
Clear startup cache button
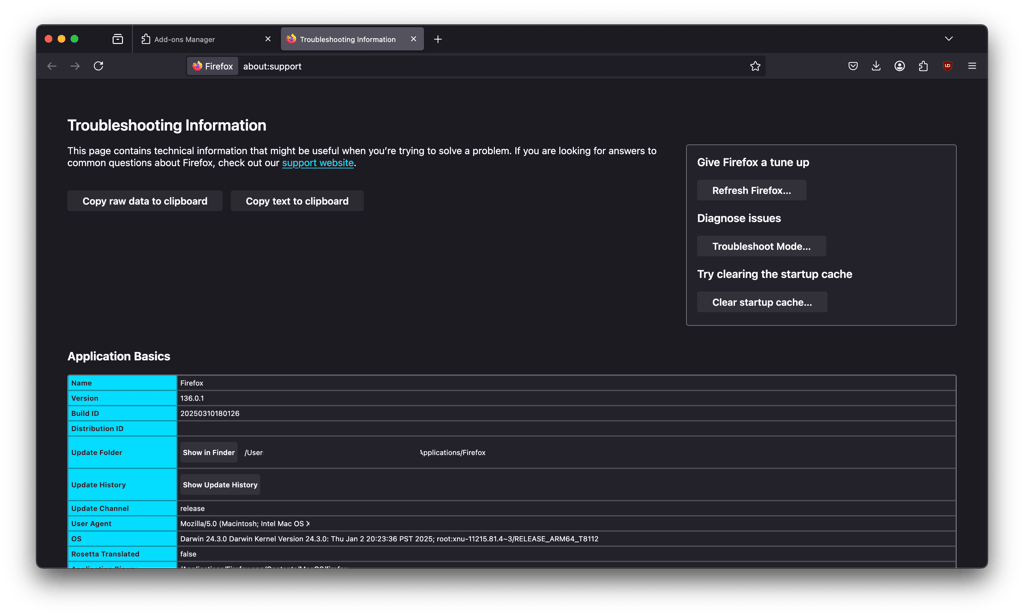(762, 302)
